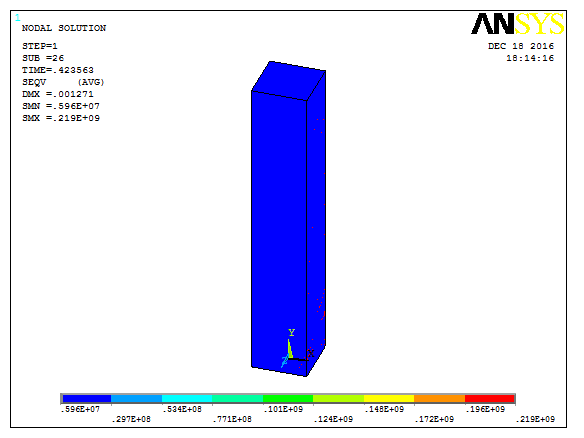The width and height of the screenshot is (584, 438).
Task: Click legend value .196E+09
Action: (x=485, y=409)
